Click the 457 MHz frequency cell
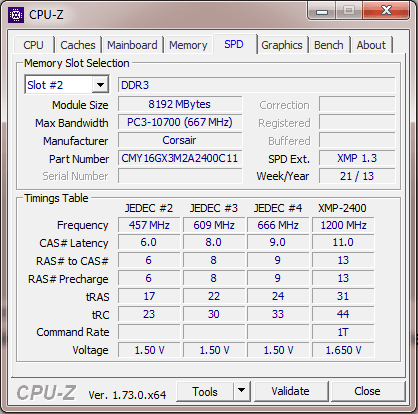The image size is (418, 414). tap(149, 225)
